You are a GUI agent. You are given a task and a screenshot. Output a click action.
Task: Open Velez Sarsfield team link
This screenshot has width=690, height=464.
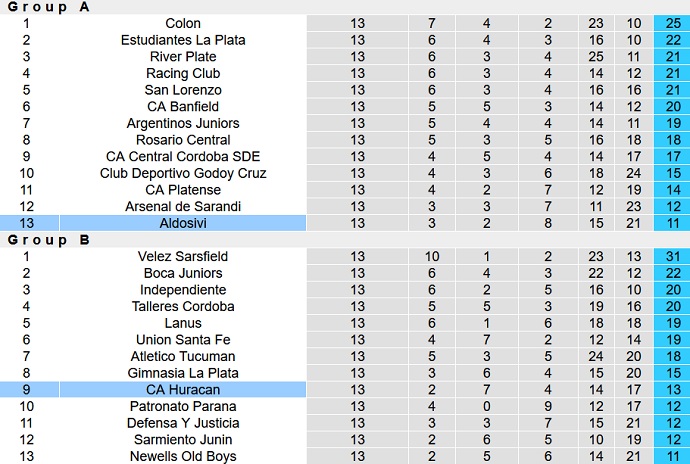point(183,256)
